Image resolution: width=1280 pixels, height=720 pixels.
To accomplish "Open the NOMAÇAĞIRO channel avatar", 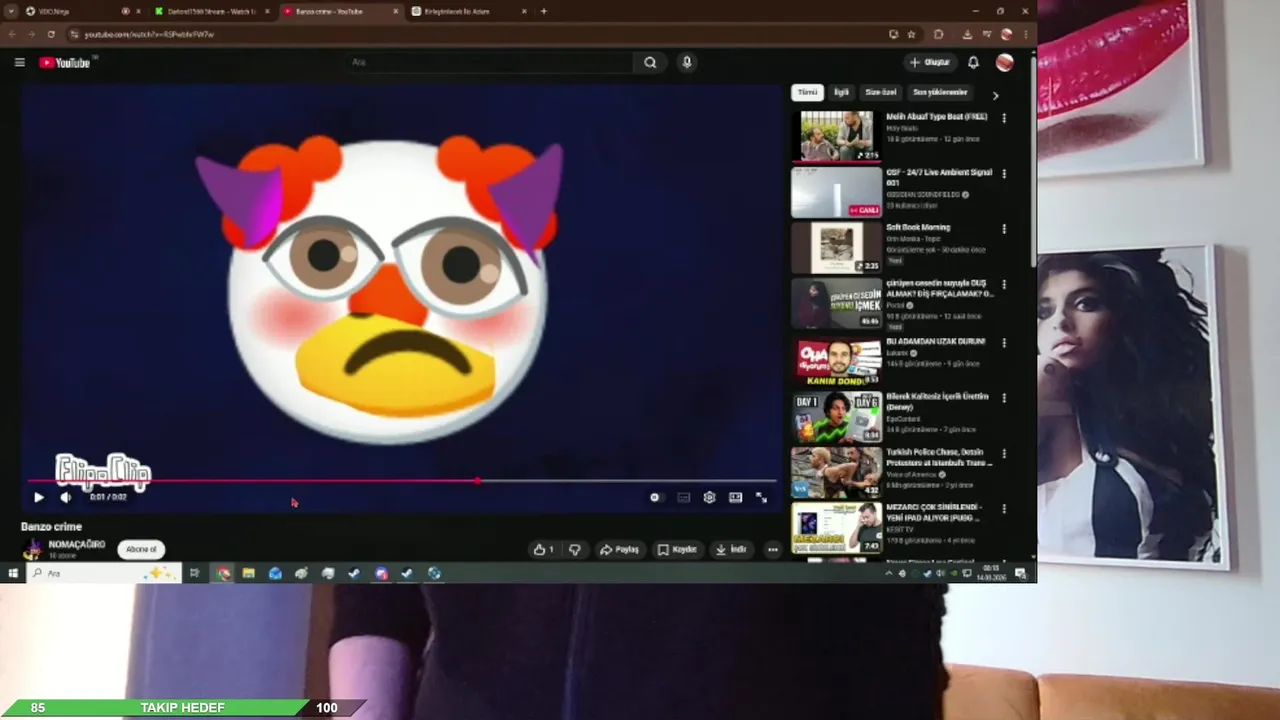I will click(x=33, y=549).
